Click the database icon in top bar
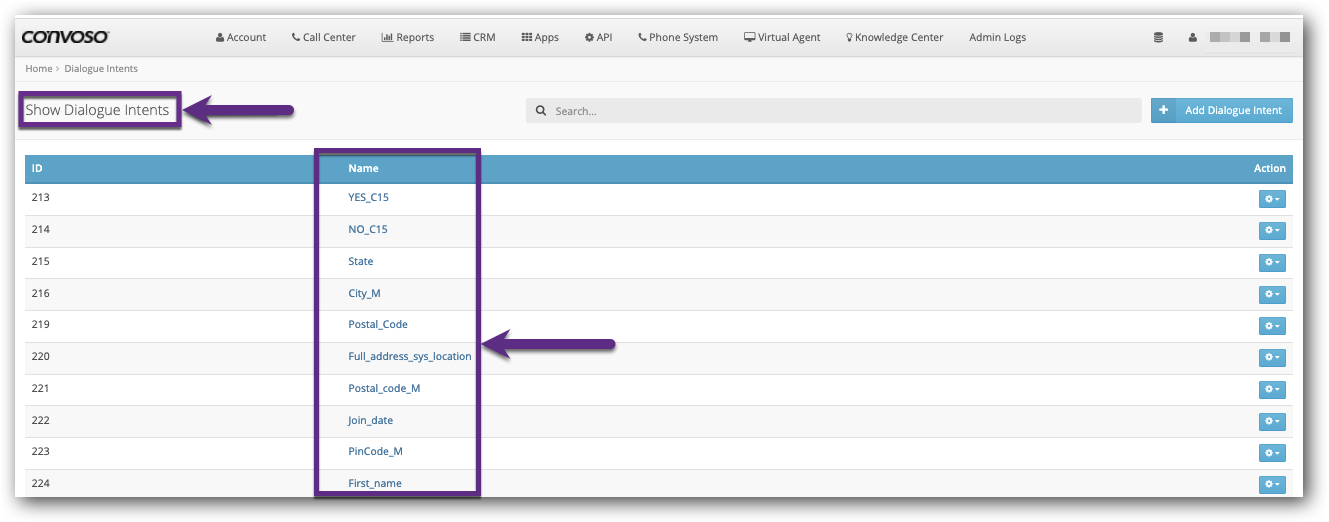The width and height of the screenshot is (1329, 522). click(1158, 38)
